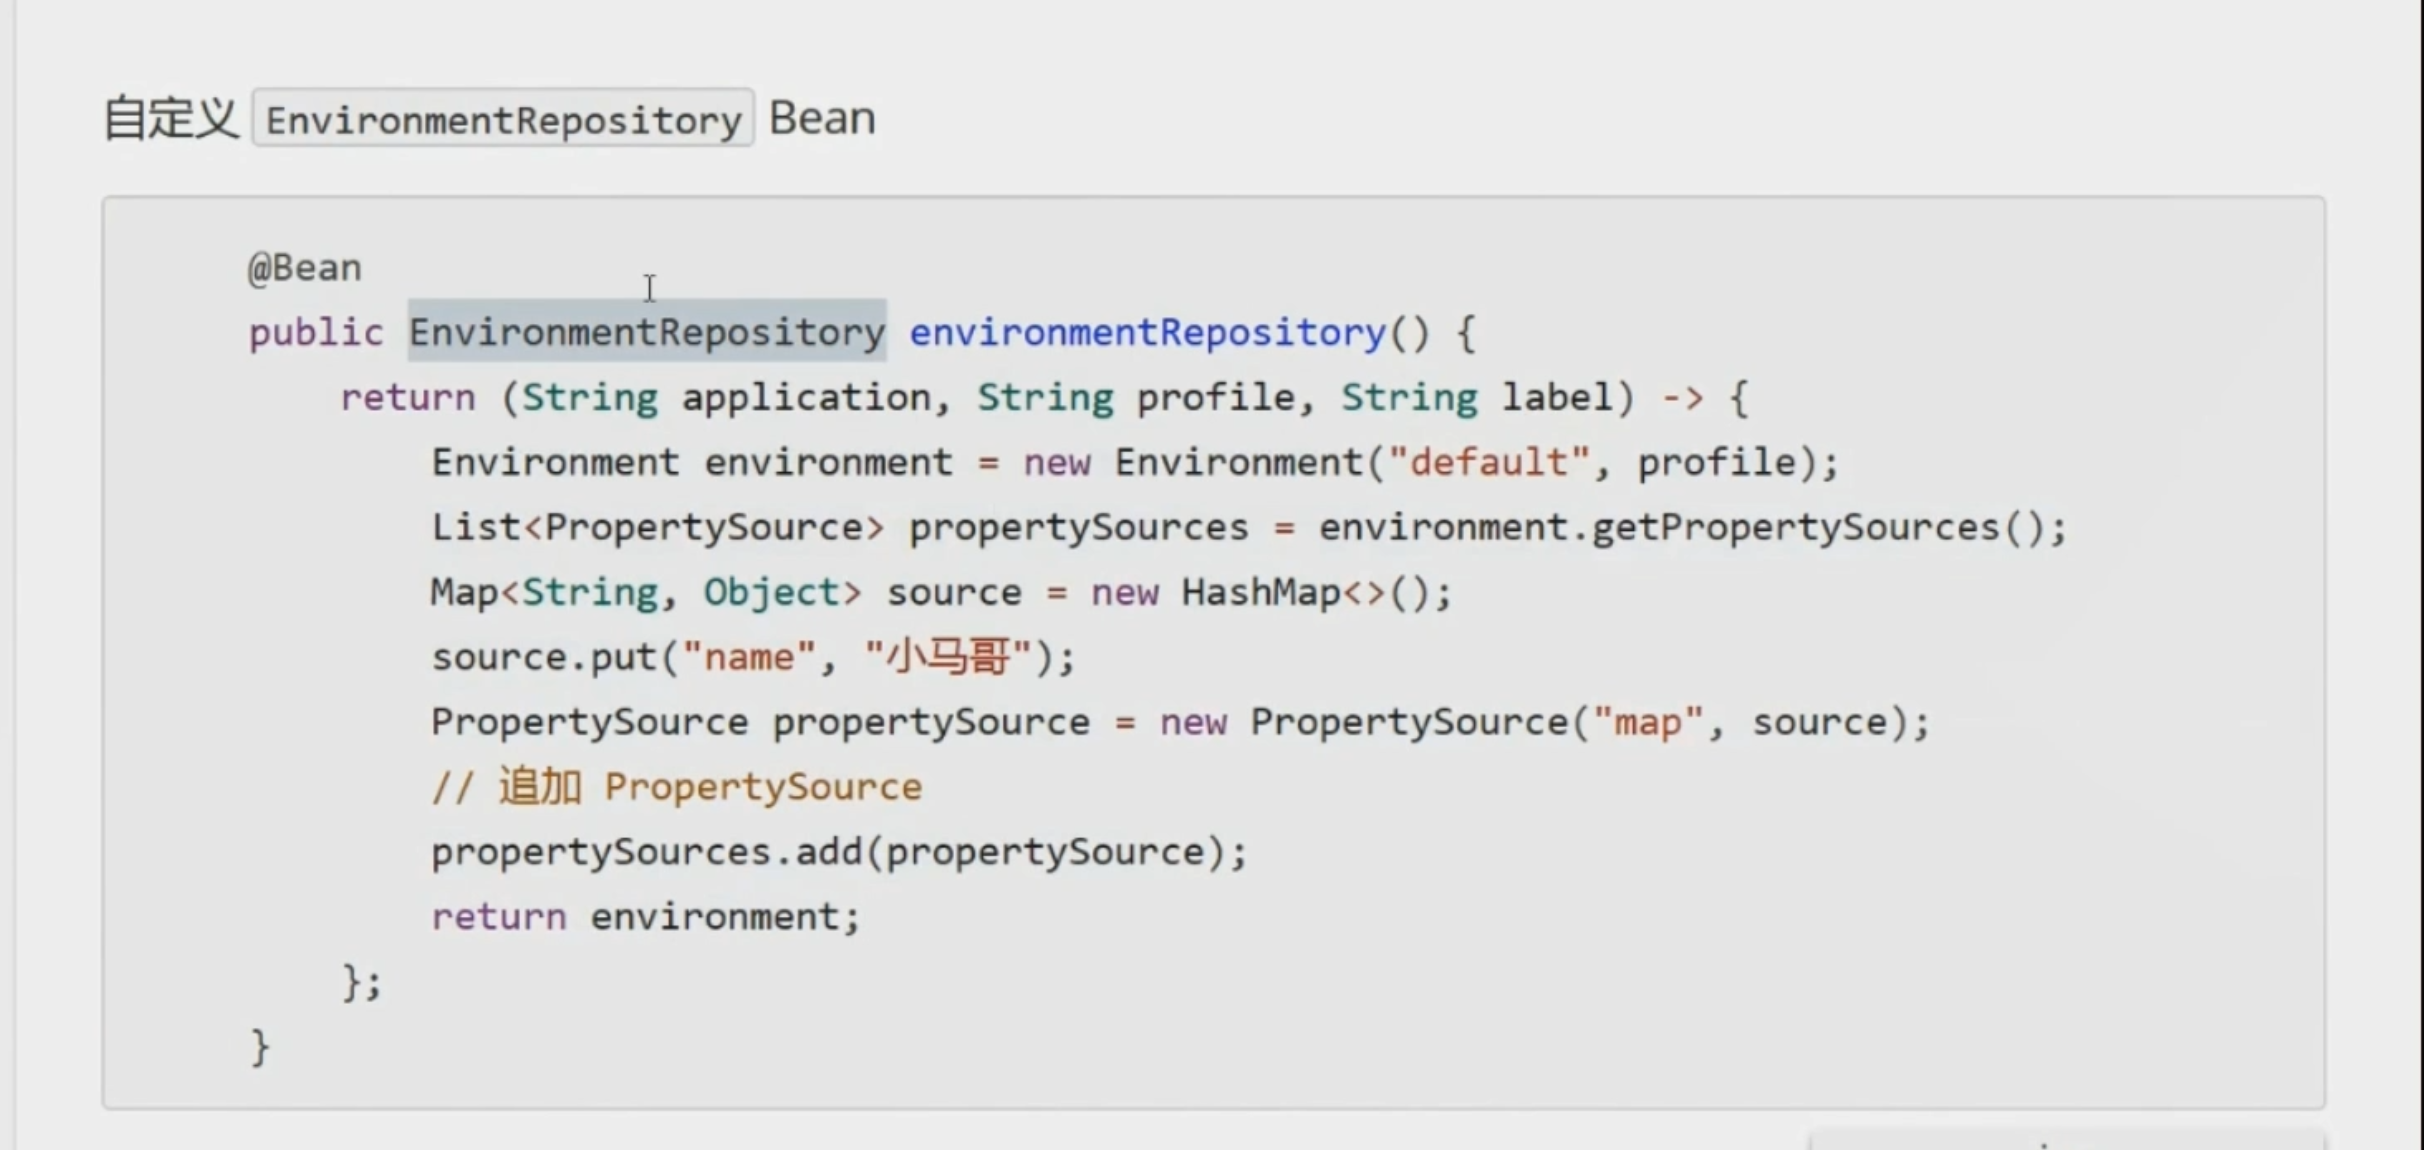Click the highlighted EnvironmentRepository return type
The width and height of the screenshot is (2424, 1150).
647,332
